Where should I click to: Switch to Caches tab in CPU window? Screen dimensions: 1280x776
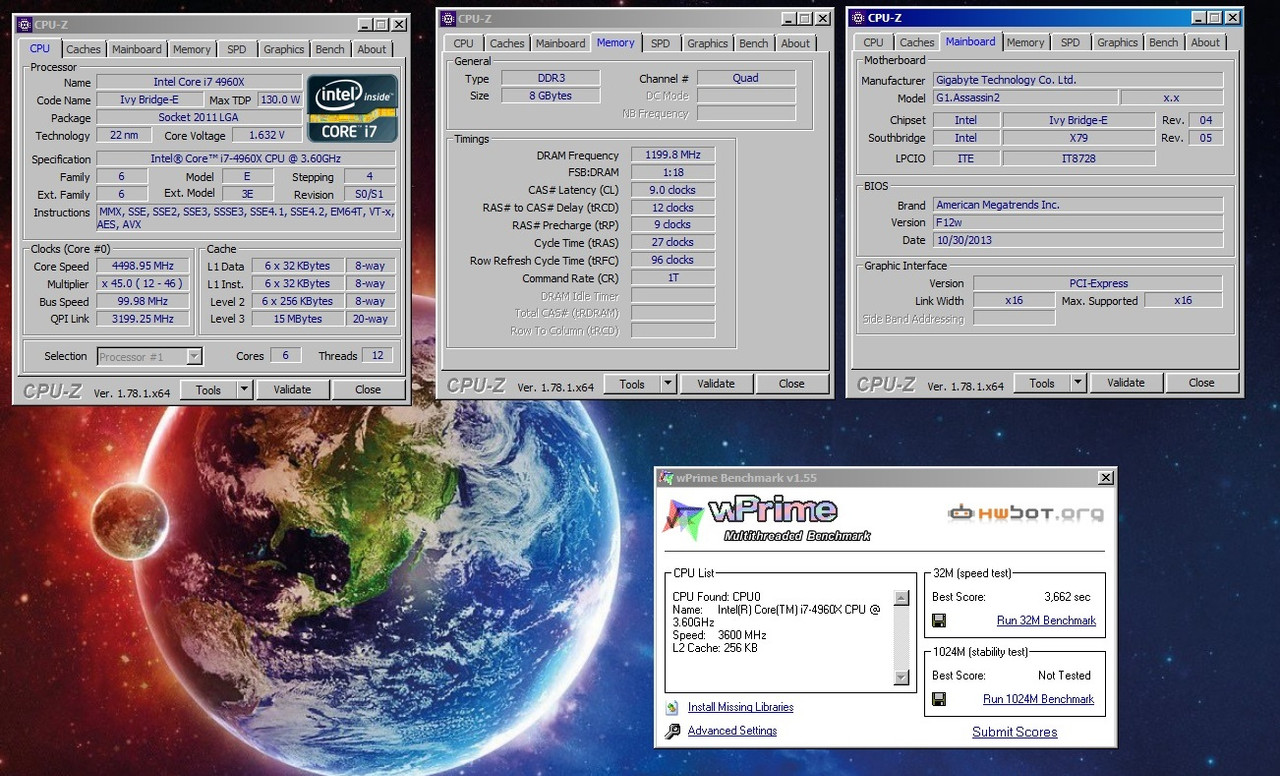pyautogui.click(x=84, y=49)
